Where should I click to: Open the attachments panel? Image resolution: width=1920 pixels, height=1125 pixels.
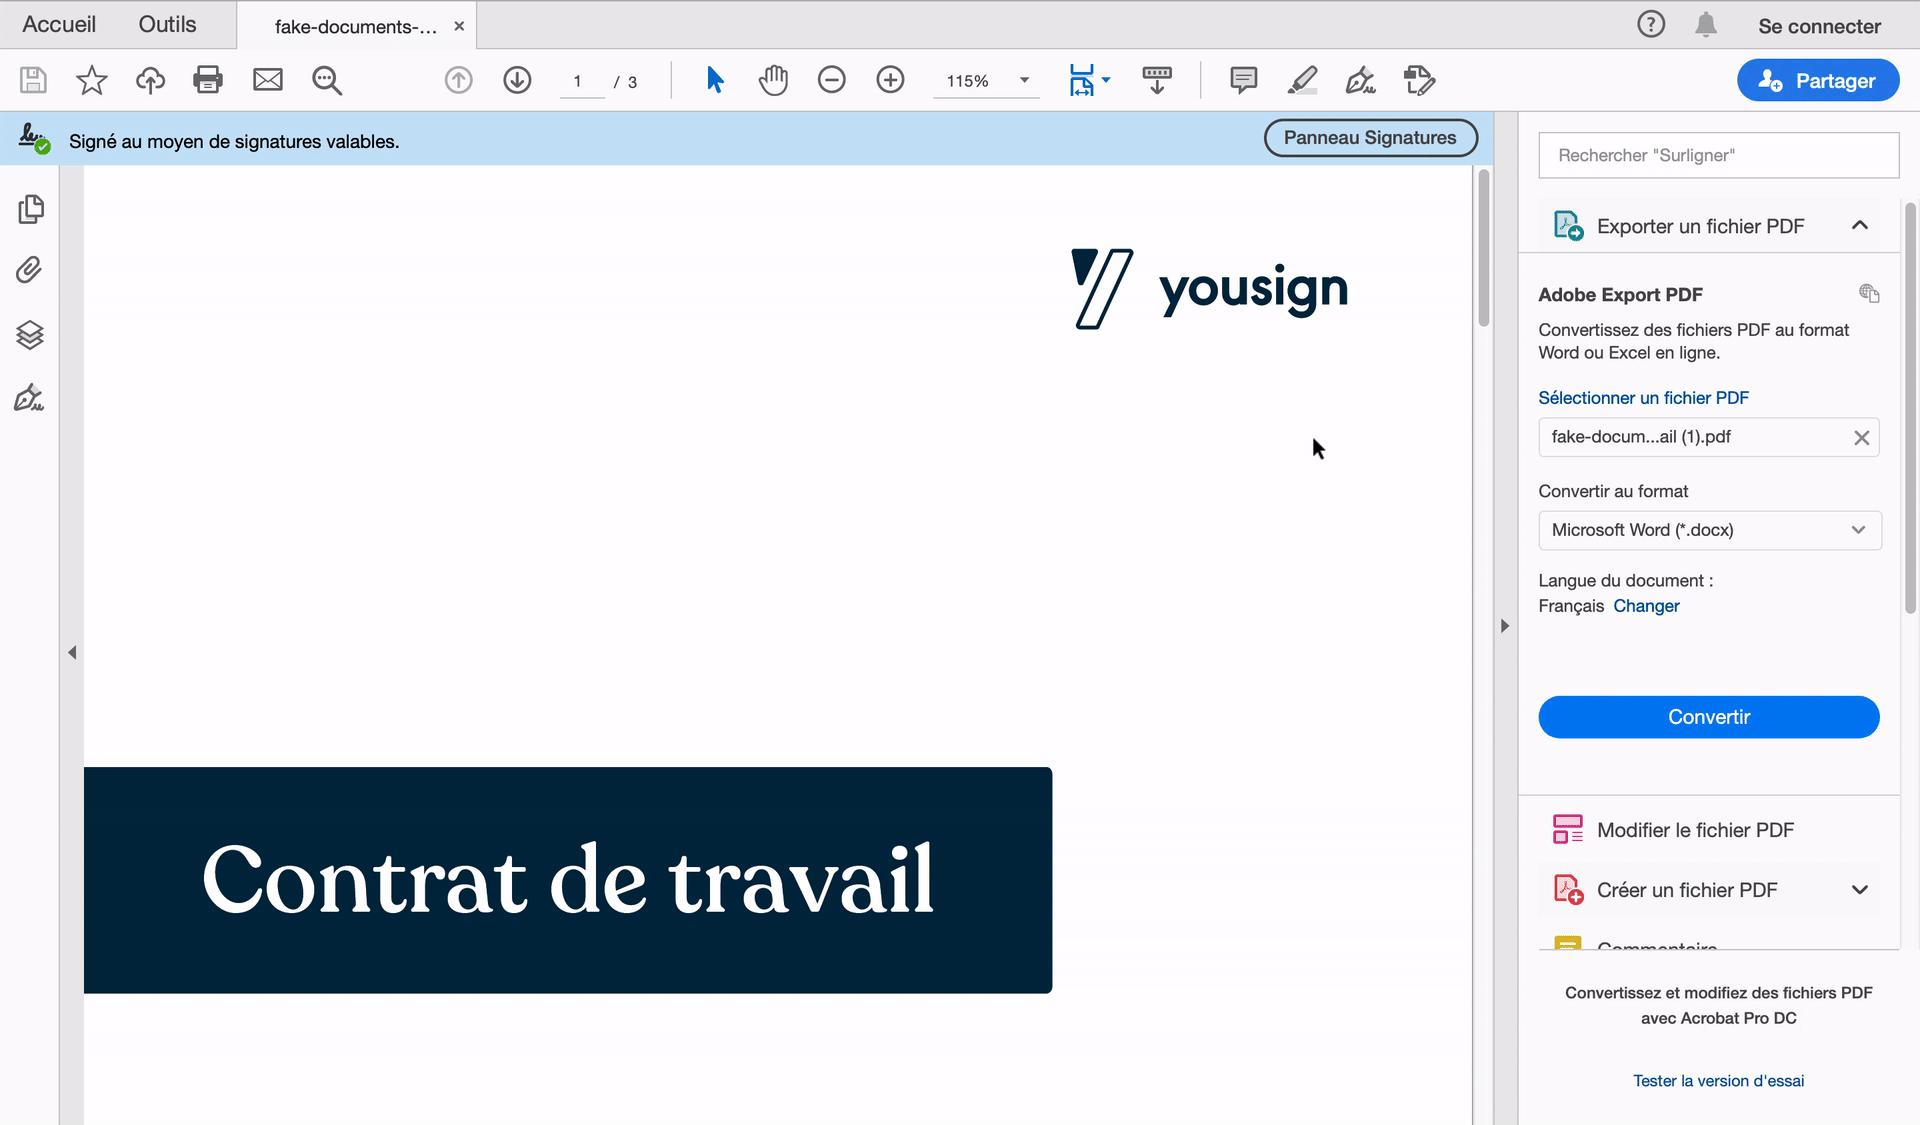tap(27, 269)
